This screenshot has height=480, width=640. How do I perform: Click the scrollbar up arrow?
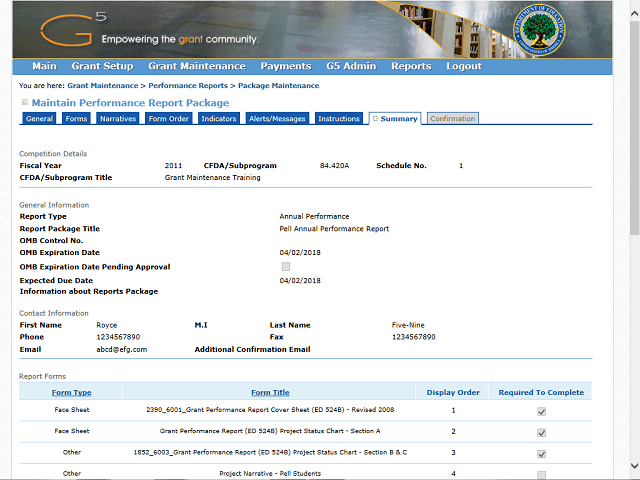[634, 6]
